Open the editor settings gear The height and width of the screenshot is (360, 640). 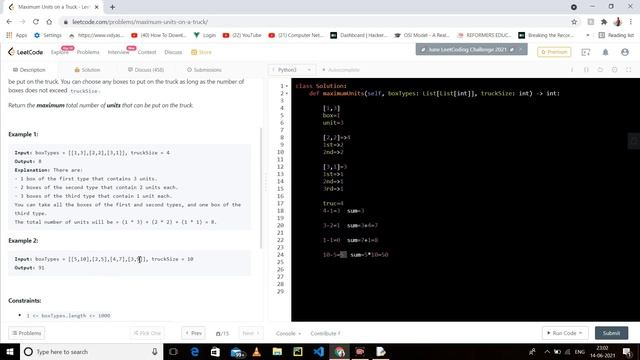(x=614, y=70)
